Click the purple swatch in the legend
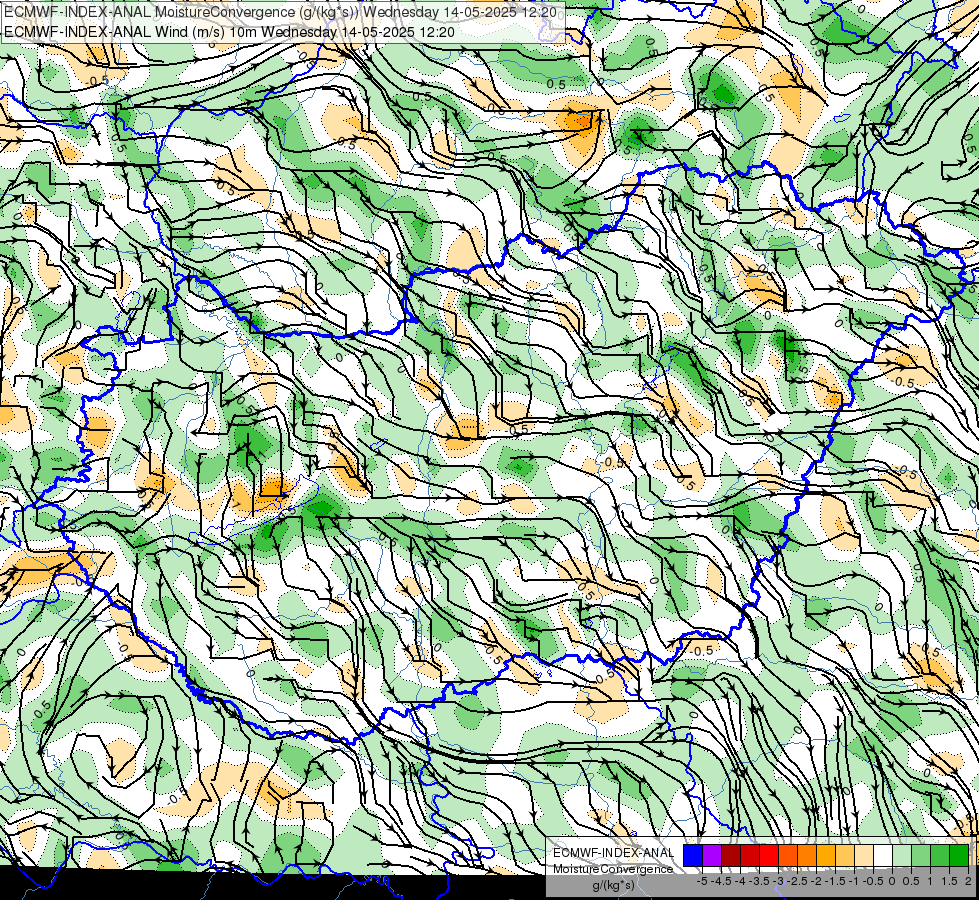Image resolution: width=979 pixels, height=900 pixels. [x=712, y=856]
